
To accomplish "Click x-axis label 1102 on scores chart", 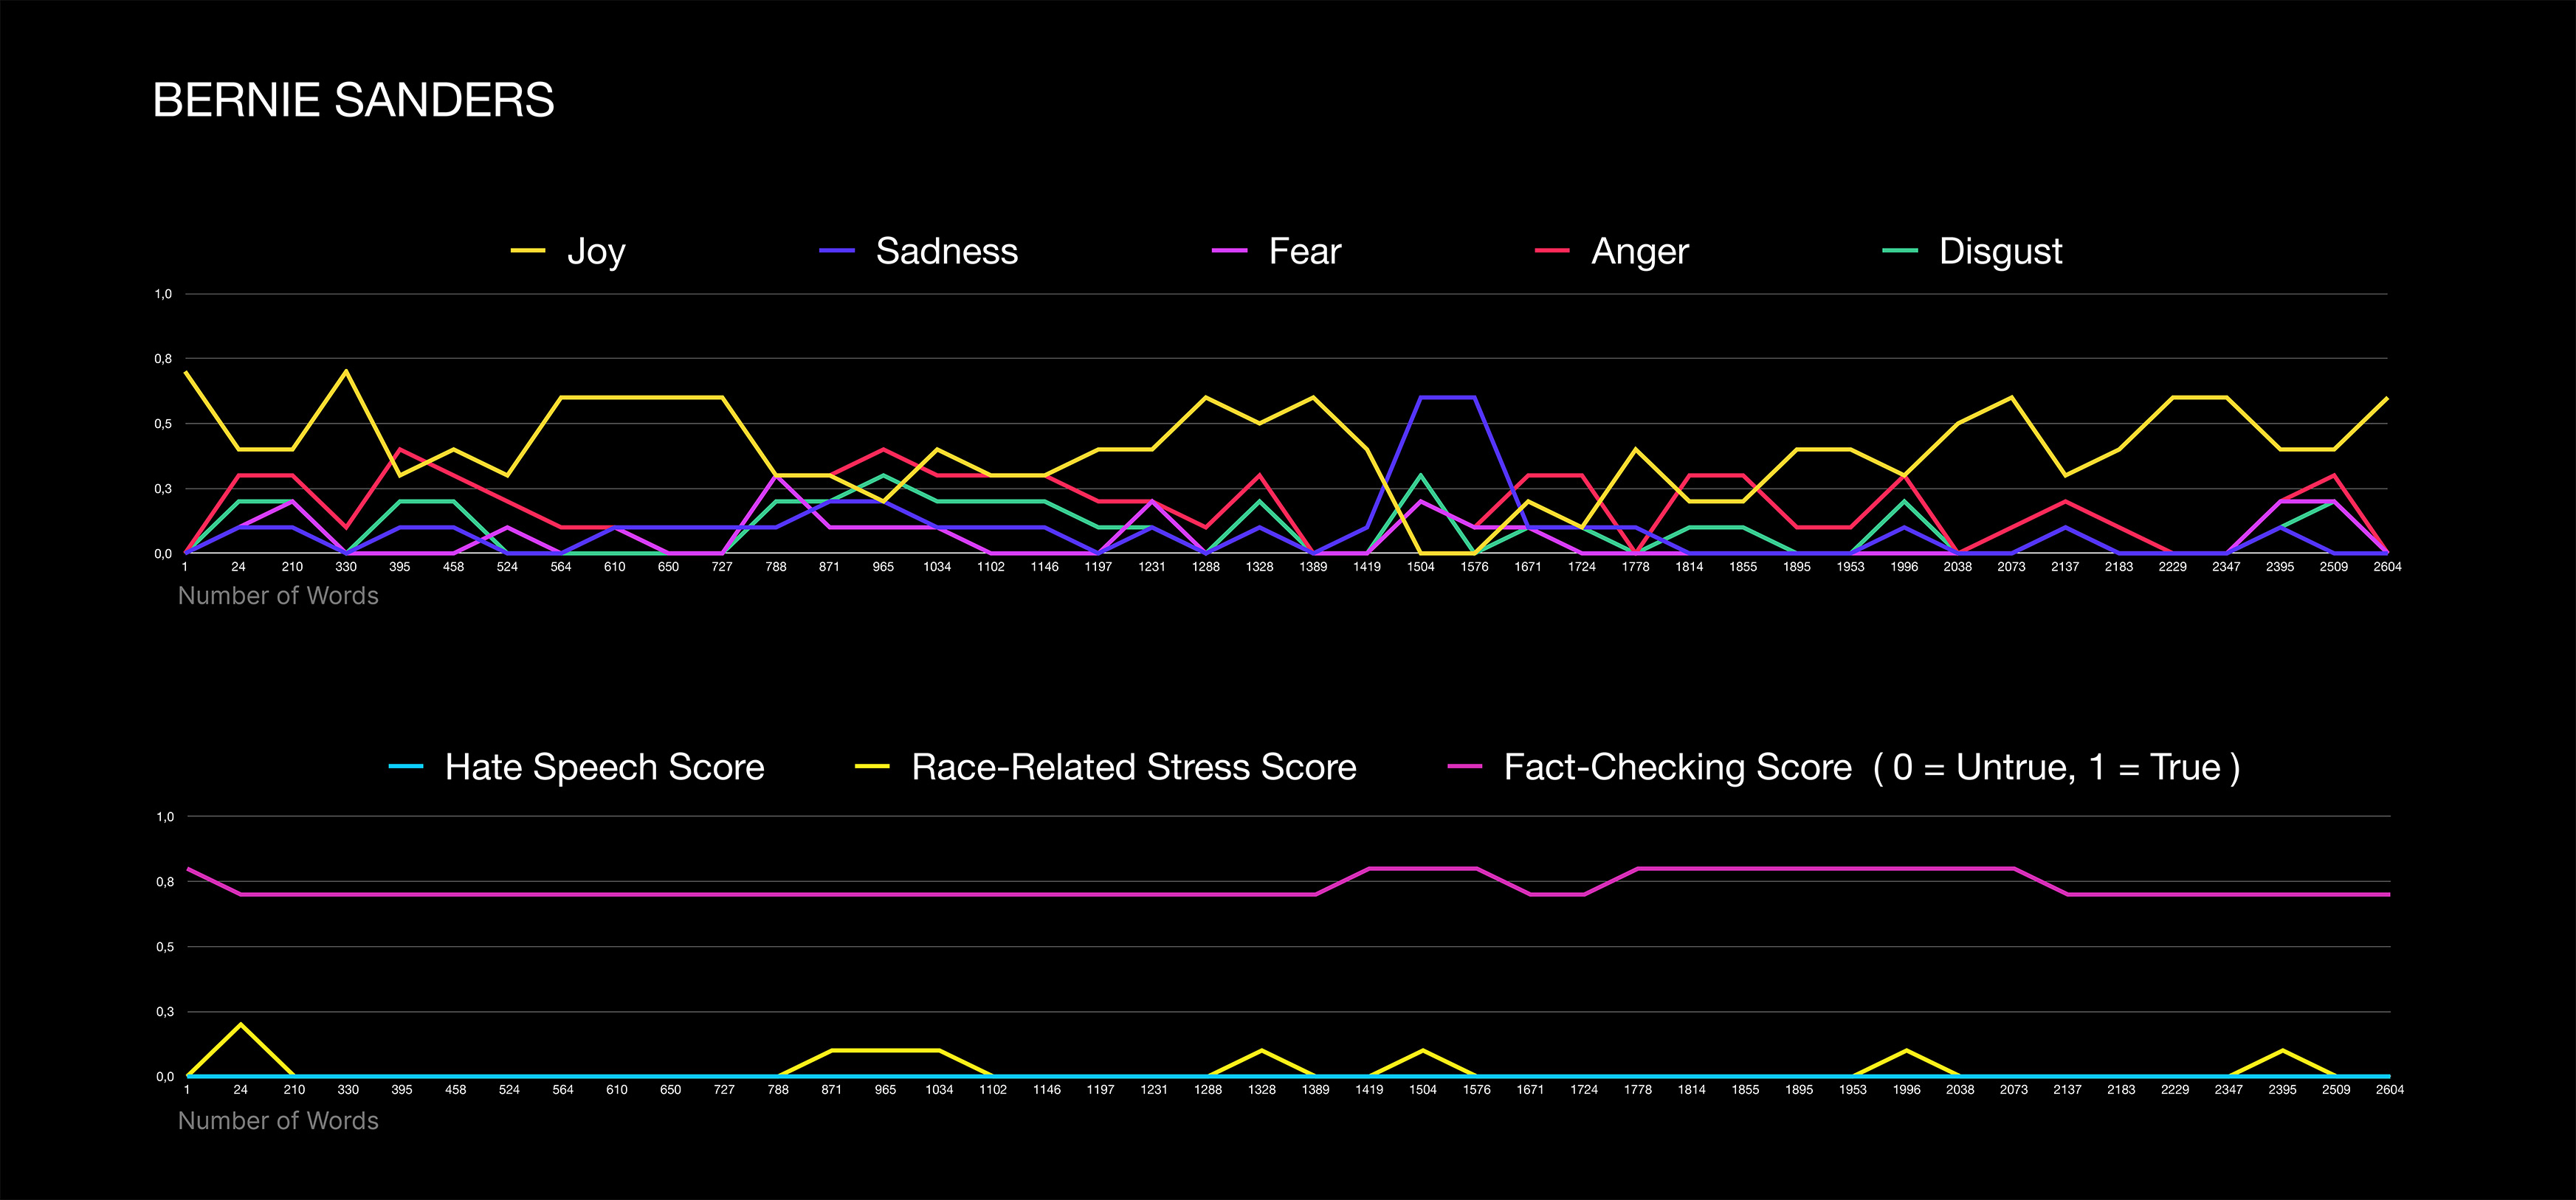I will tap(993, 1090).
